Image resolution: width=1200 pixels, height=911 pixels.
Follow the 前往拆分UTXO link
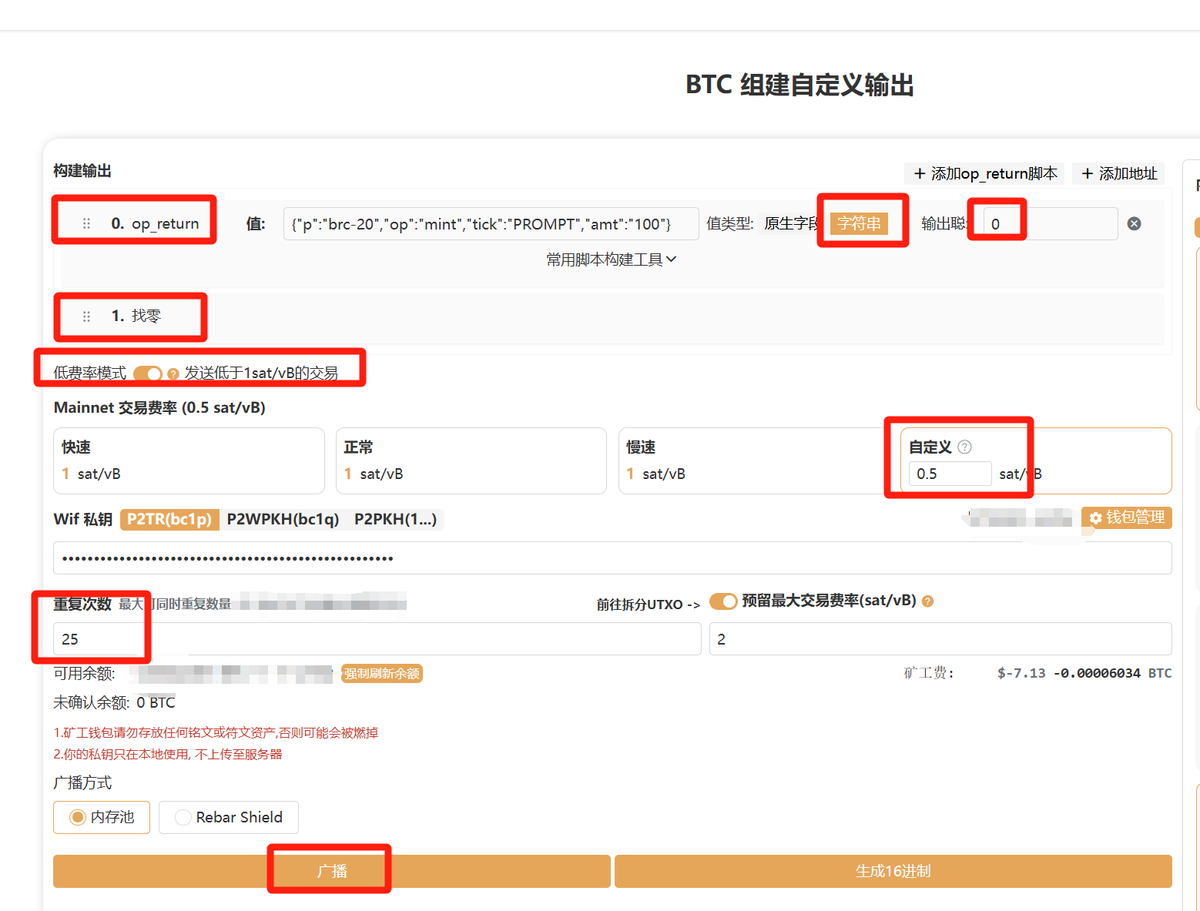648,604
